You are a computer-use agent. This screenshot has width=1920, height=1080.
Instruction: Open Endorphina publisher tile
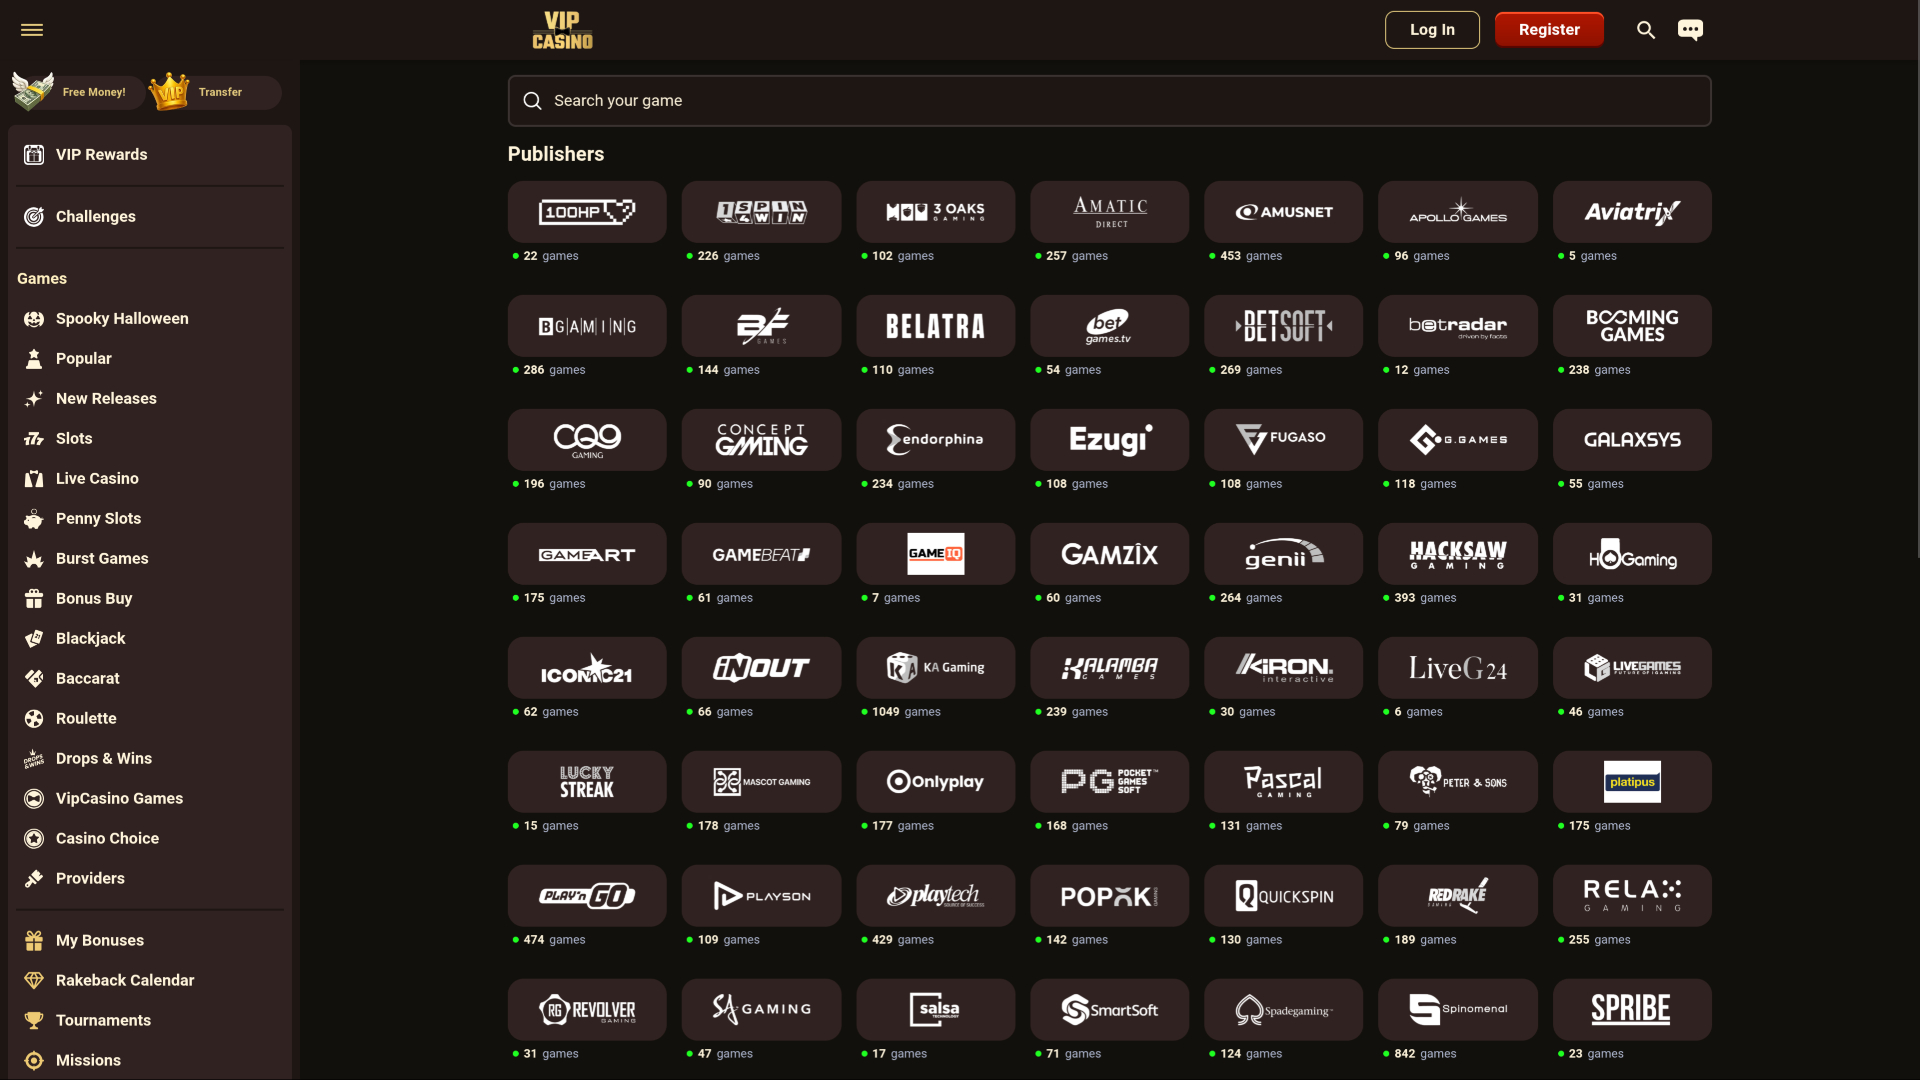point(935,440)
